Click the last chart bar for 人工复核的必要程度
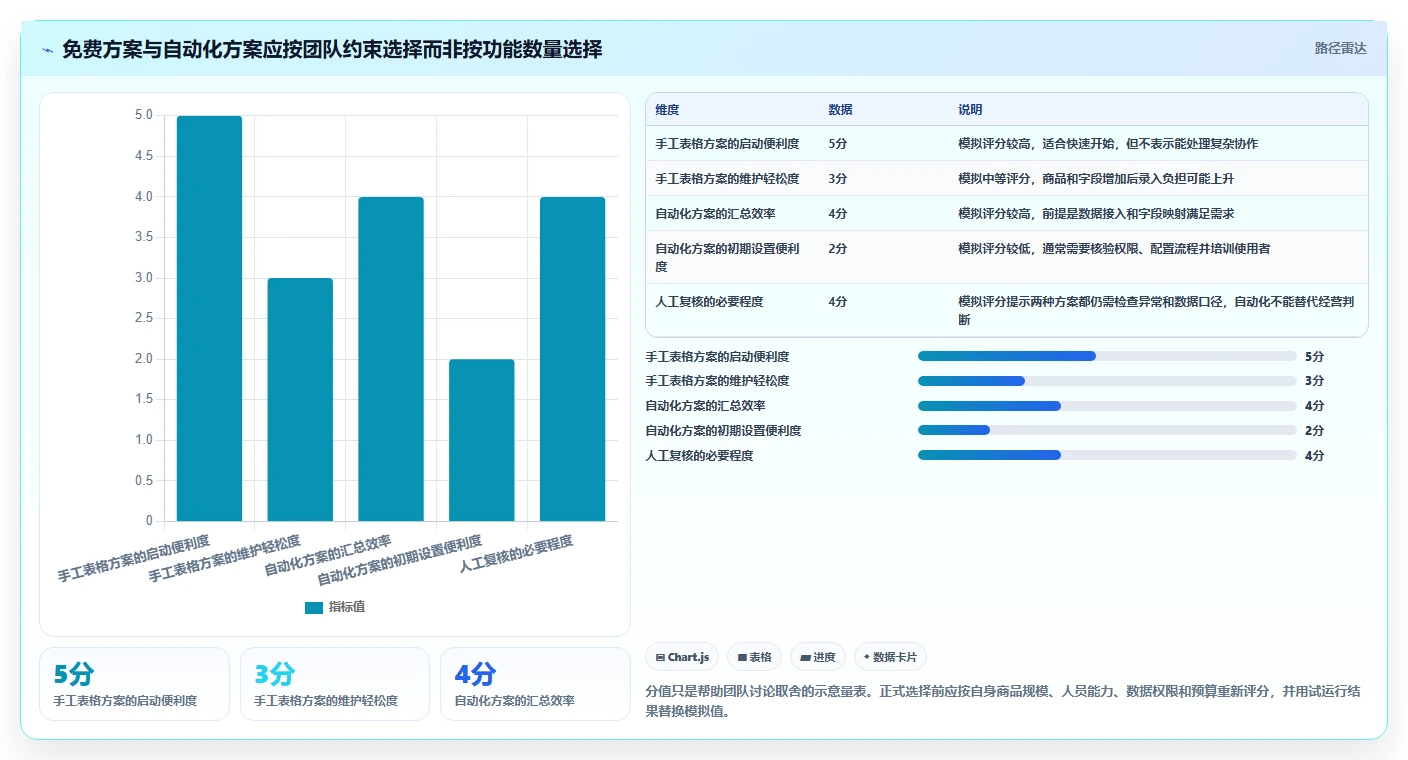1408x760 pixels. 573,359
